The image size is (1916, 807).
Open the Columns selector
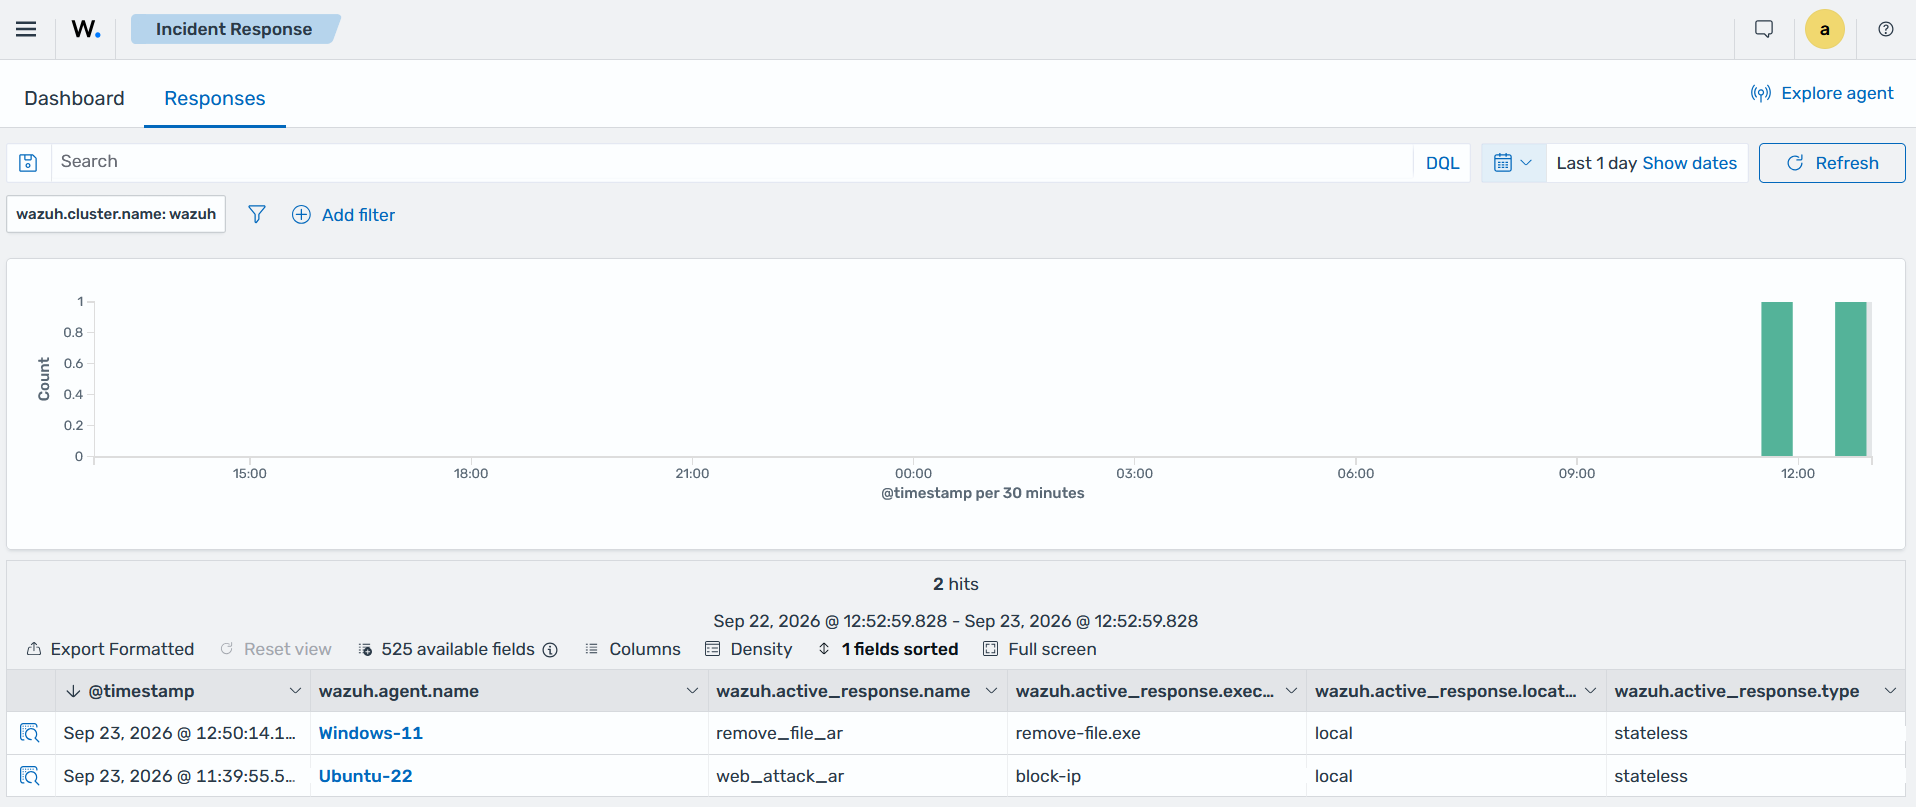click(x=632, y=649)
